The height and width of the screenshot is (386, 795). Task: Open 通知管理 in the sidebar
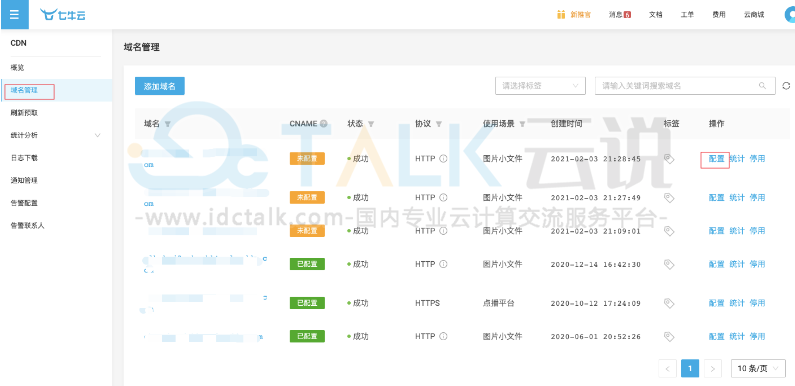(24, 180)
